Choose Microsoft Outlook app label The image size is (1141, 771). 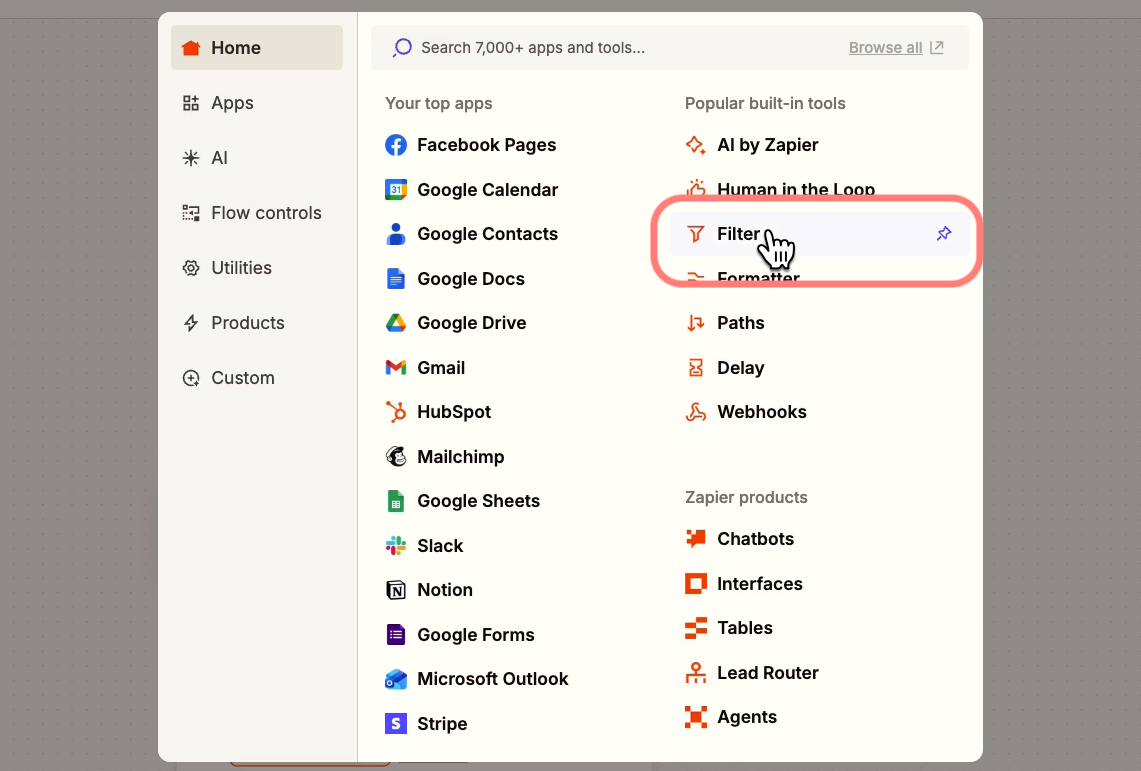pos(493,679)
